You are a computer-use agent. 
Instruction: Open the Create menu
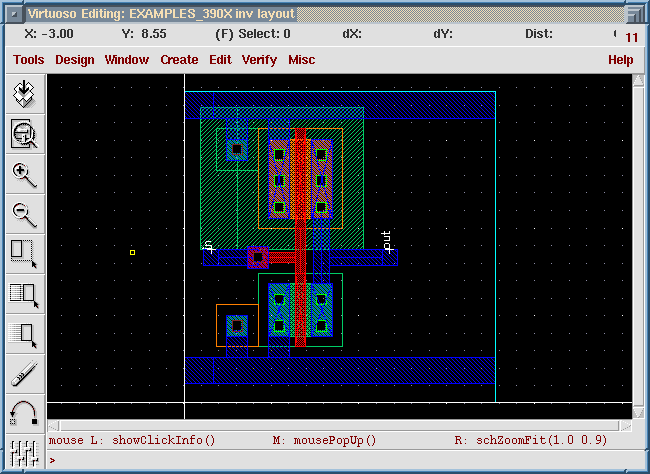[x=179, y=60]
